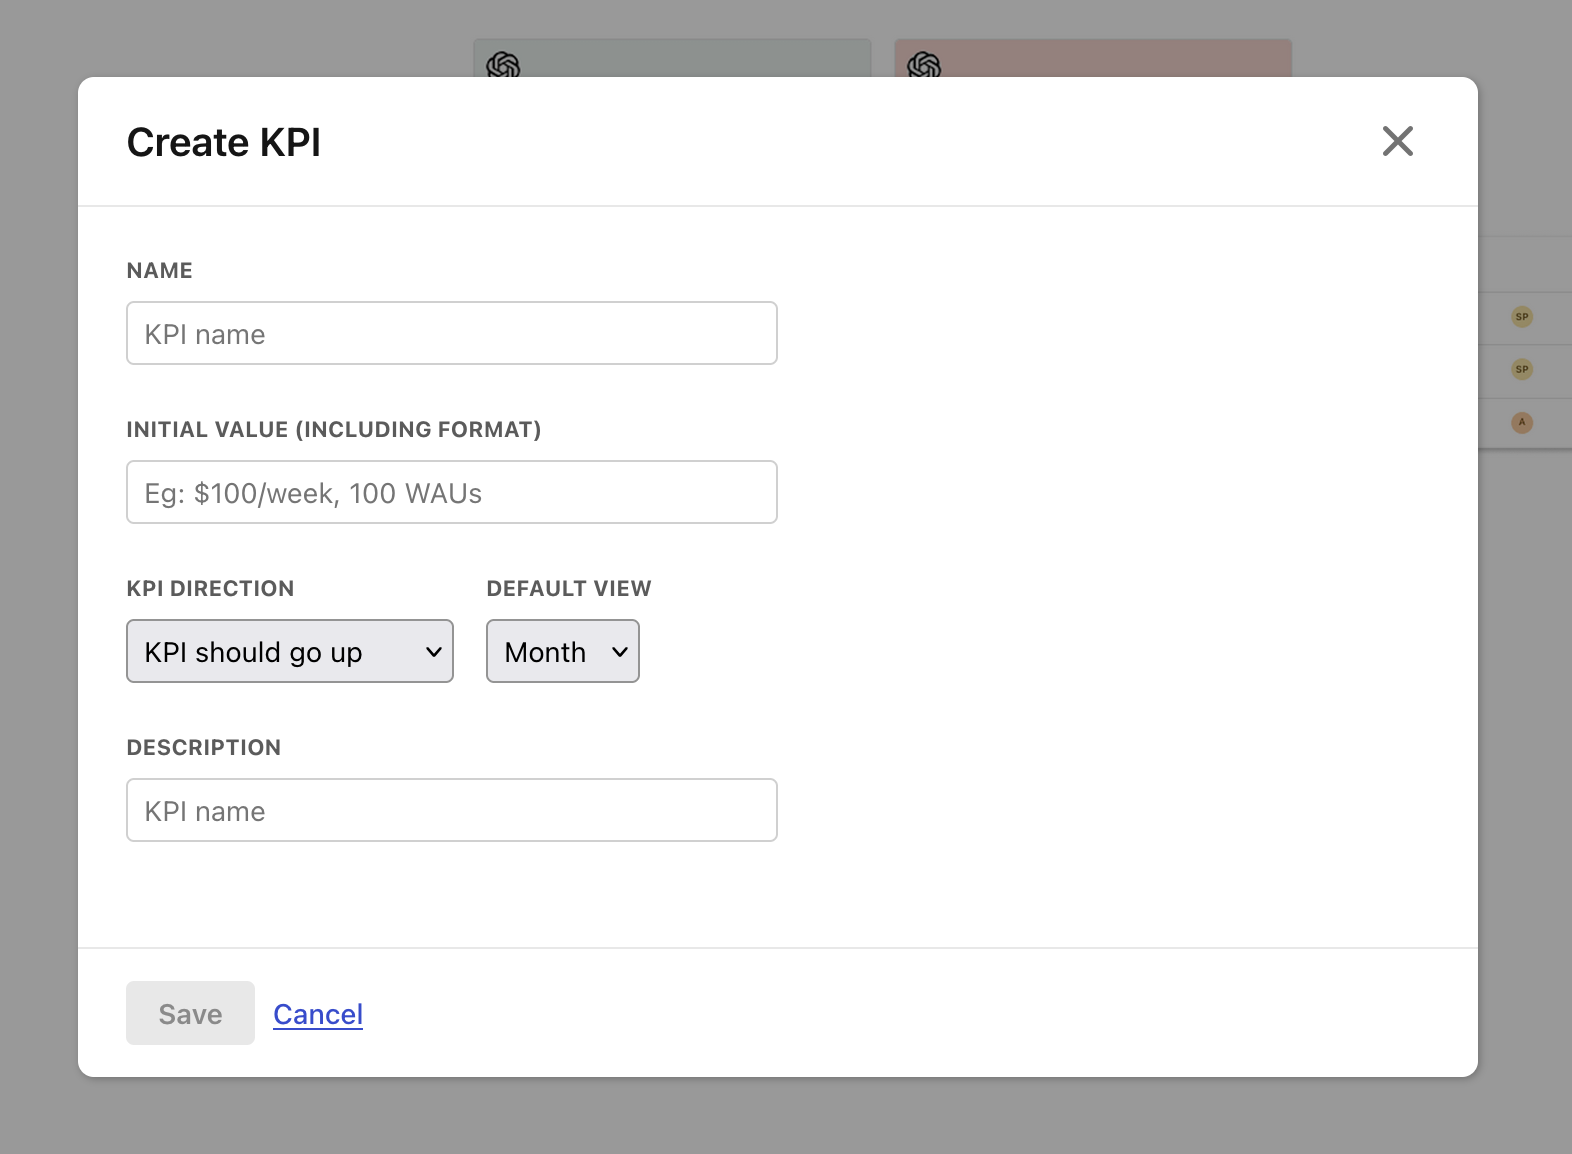Focus the KPI name field under Name

tap(451, 333)
